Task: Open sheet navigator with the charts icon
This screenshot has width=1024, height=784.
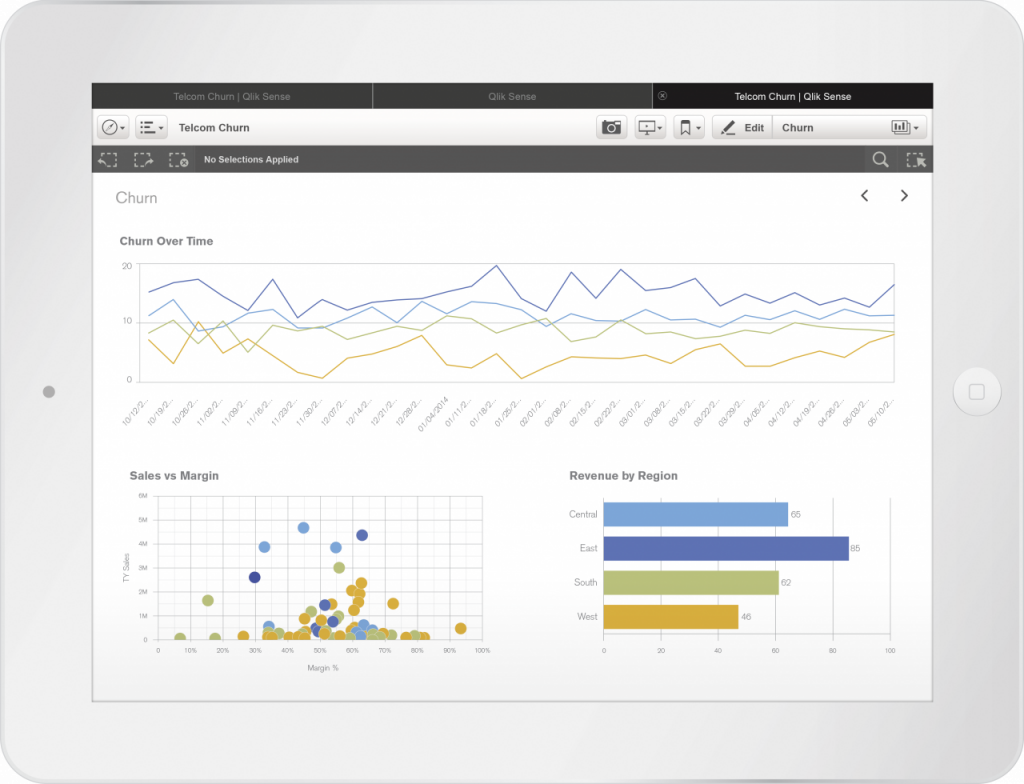Action: coord(899,127)
